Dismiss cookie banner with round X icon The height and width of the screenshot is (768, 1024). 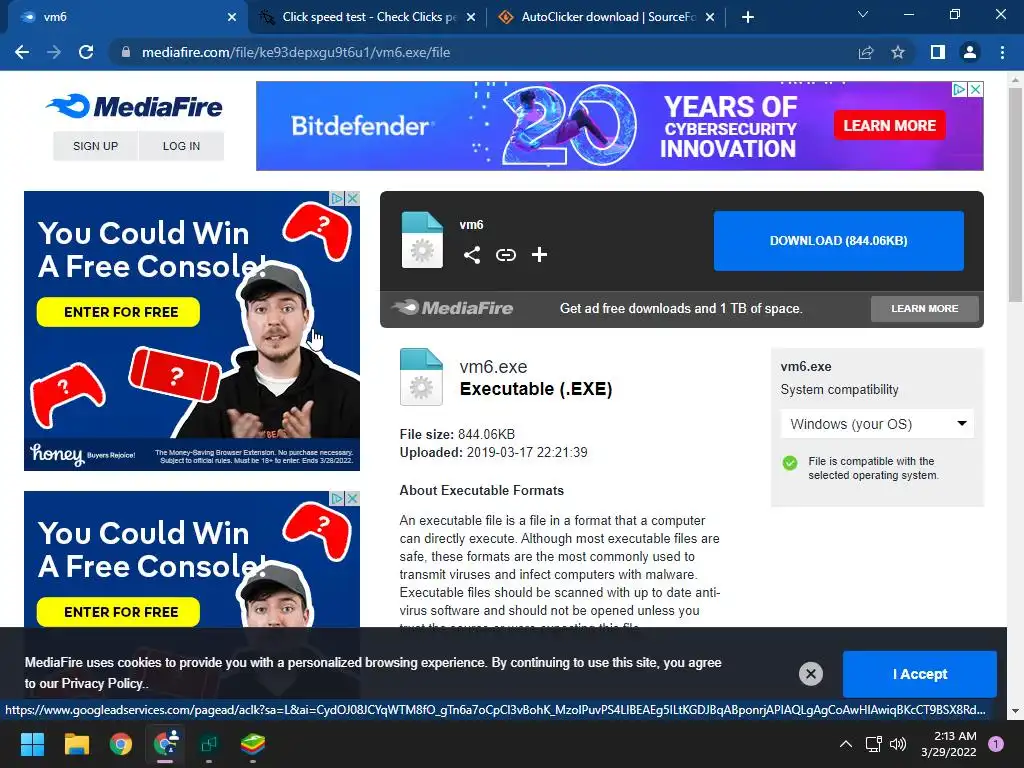810,674
